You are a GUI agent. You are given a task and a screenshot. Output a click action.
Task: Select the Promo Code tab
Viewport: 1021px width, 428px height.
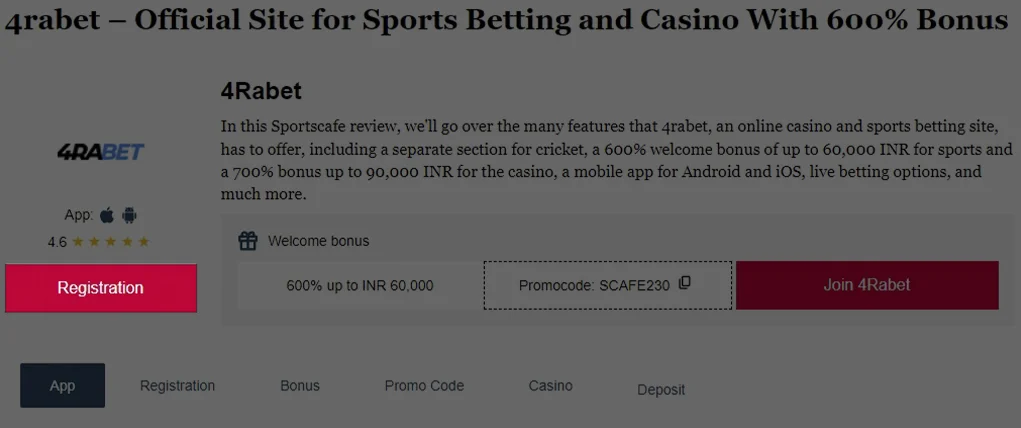(424, 386)
